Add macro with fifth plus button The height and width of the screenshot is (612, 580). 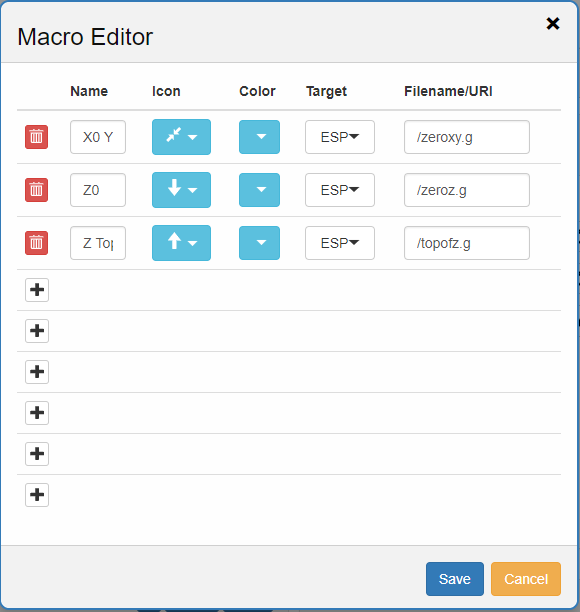coord(37,454)
